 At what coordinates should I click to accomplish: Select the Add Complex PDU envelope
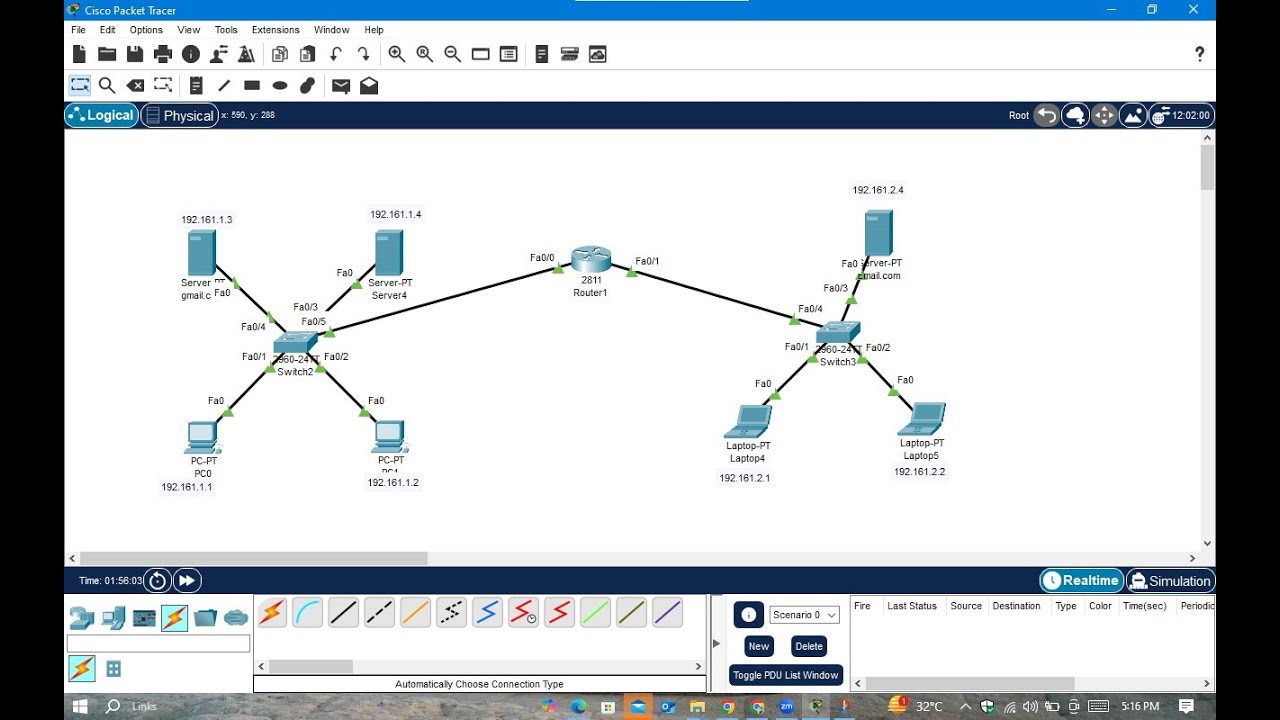(x=369, y=86)
